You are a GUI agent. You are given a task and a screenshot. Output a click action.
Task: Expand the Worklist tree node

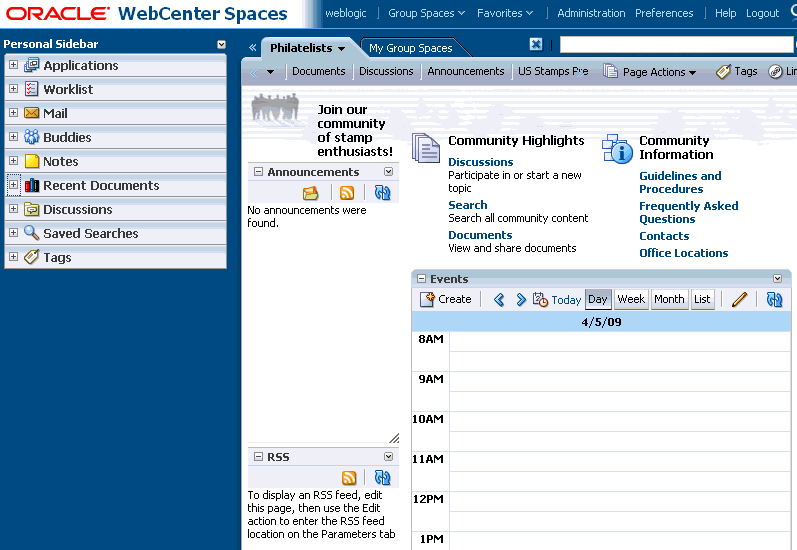point(14,88)
